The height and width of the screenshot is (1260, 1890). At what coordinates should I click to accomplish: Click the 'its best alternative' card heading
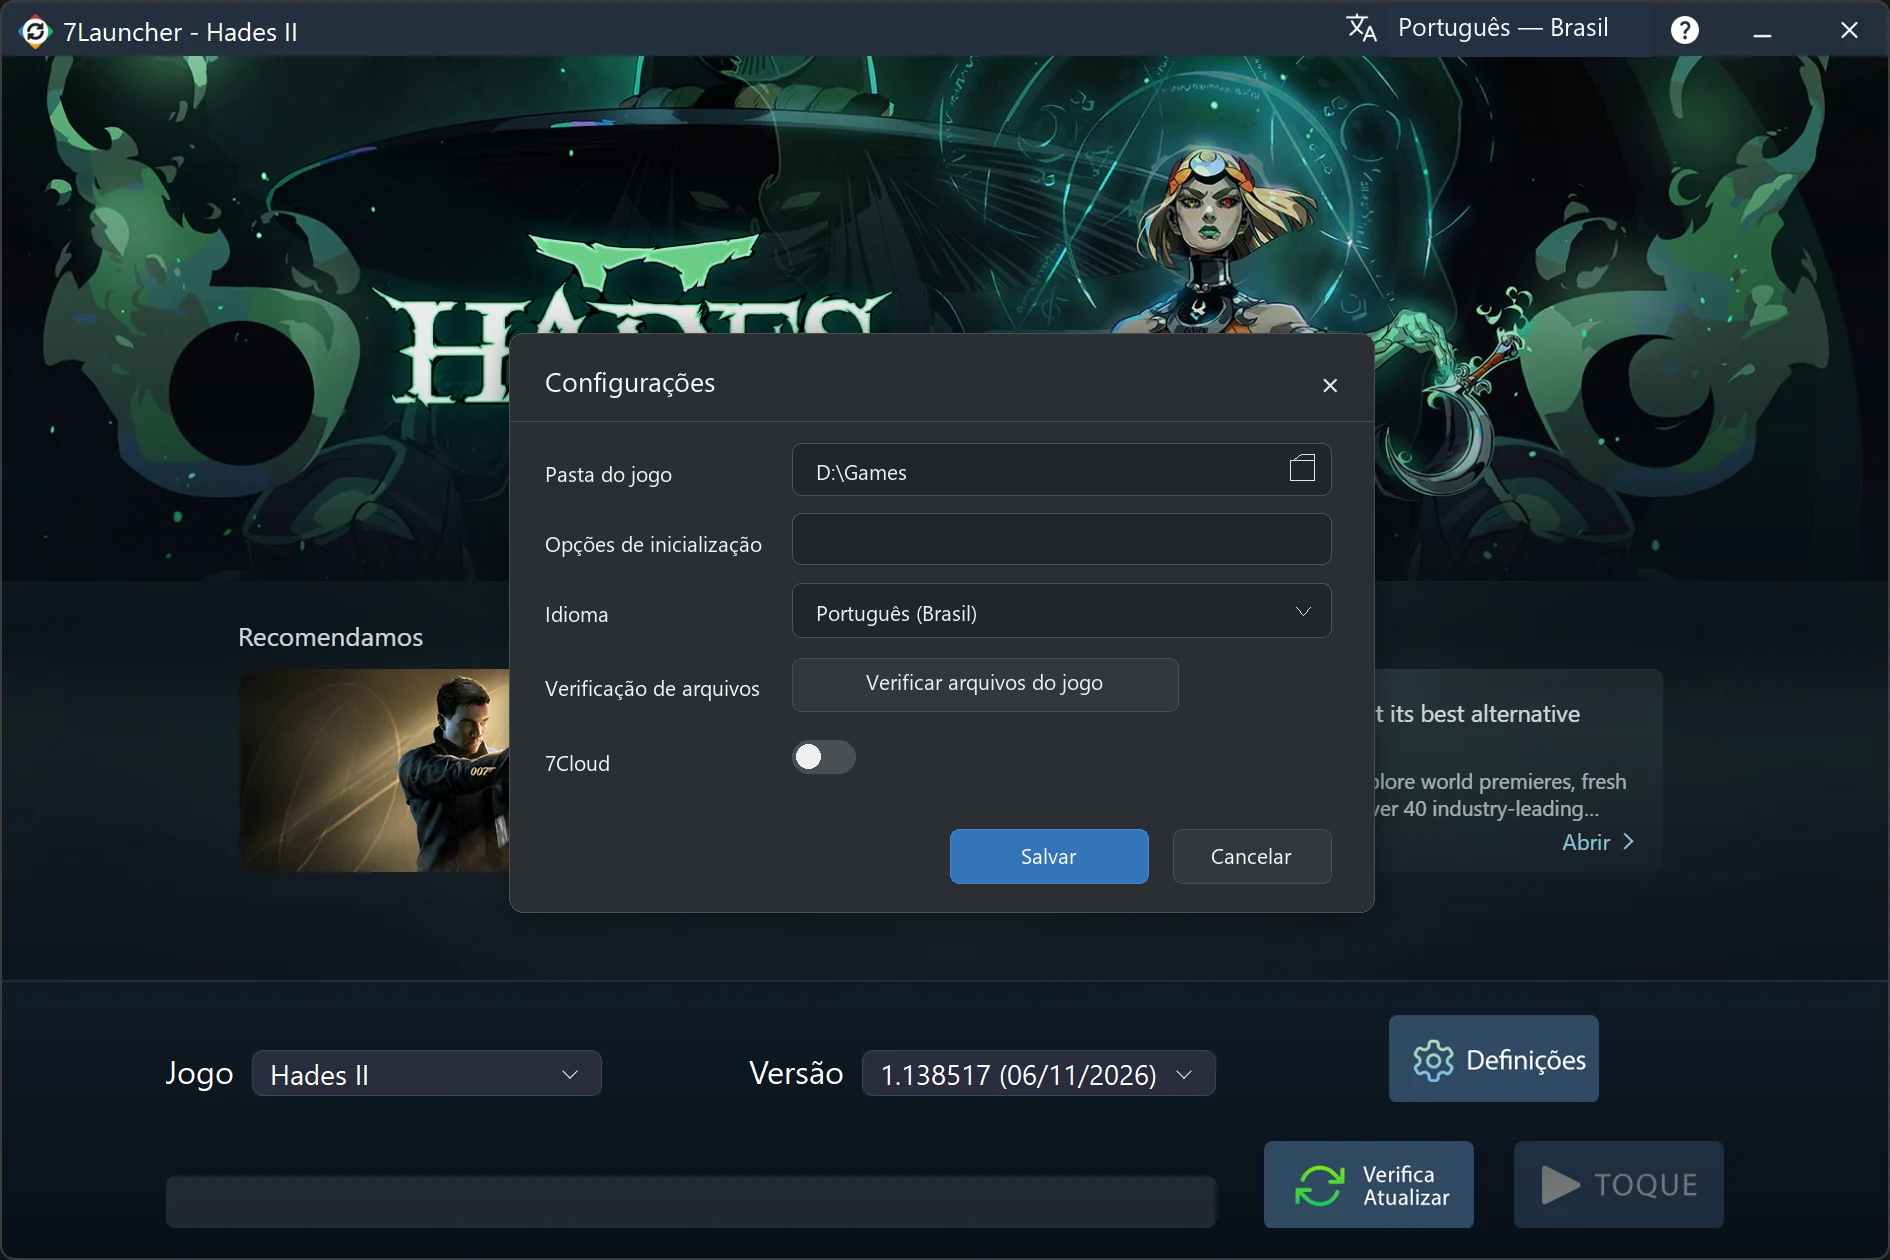[1478, 714]
